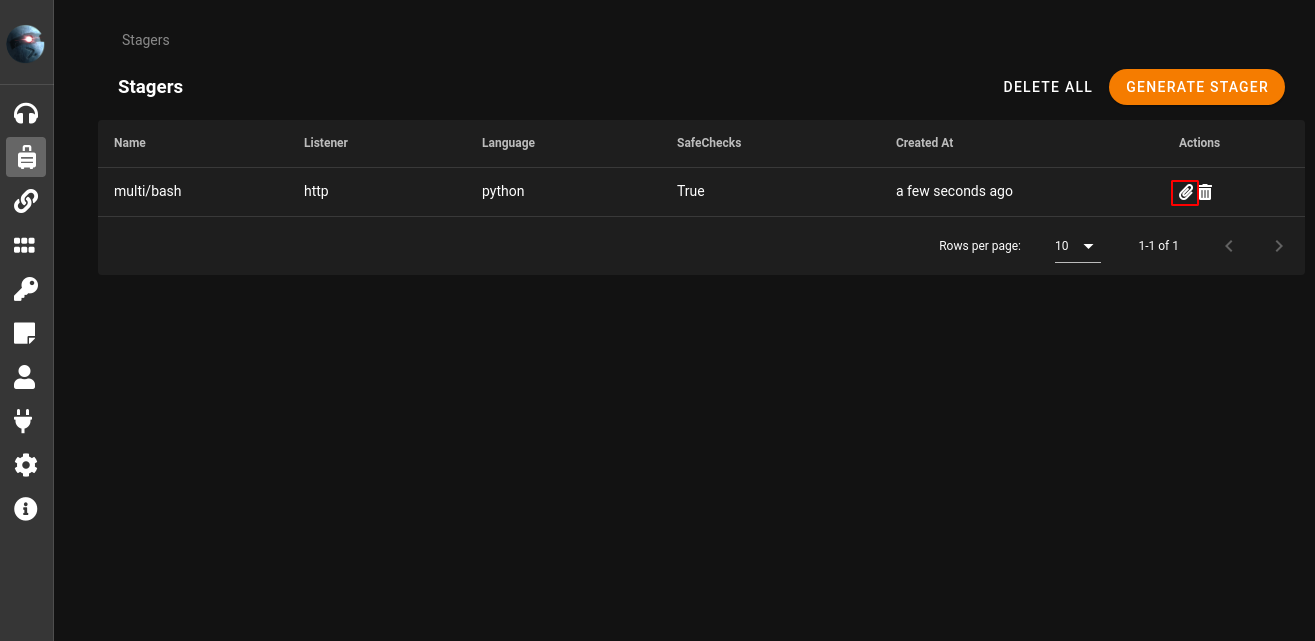Open the Listeners page via headphones icon
Image resolution: width=1315 pixels, height=641 pixels.
[26, 113]
